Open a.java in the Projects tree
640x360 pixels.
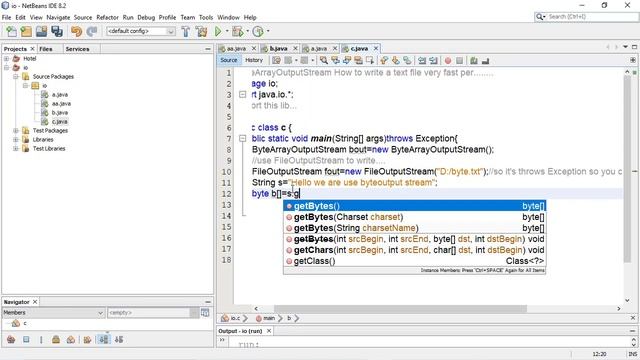60,95
